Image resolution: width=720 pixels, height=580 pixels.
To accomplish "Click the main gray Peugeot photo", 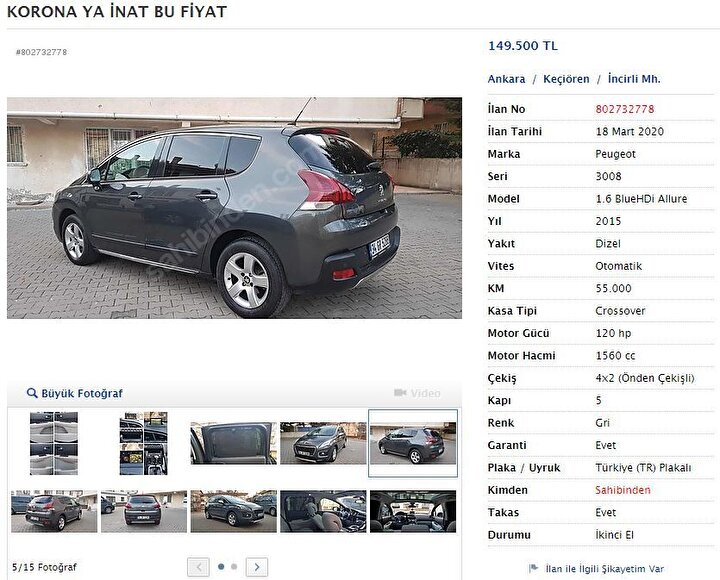I will coord(234,208).
